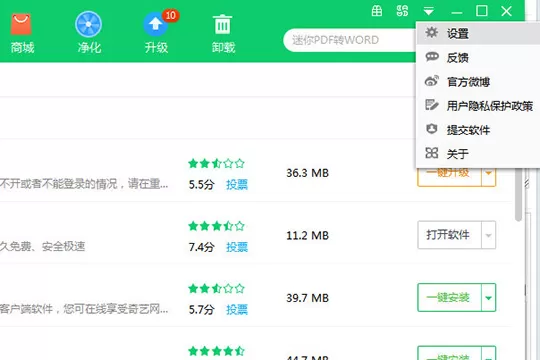Viewport: 540px width, 360px height.
Task: Click the 打开软件 button
Action: click(449, 235)
